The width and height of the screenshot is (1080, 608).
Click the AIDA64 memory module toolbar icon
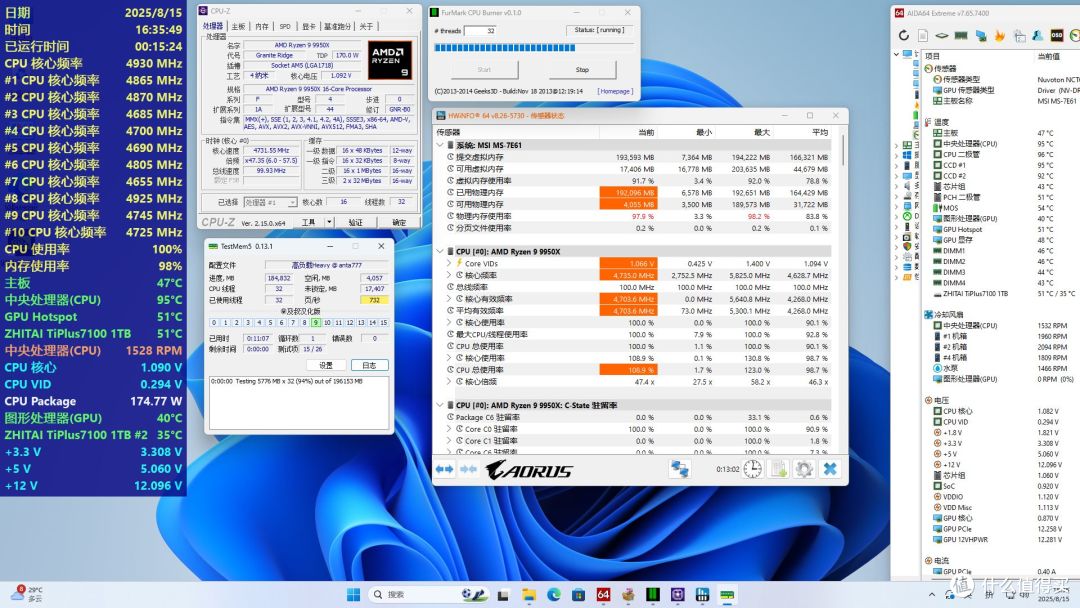pos(961,35)
